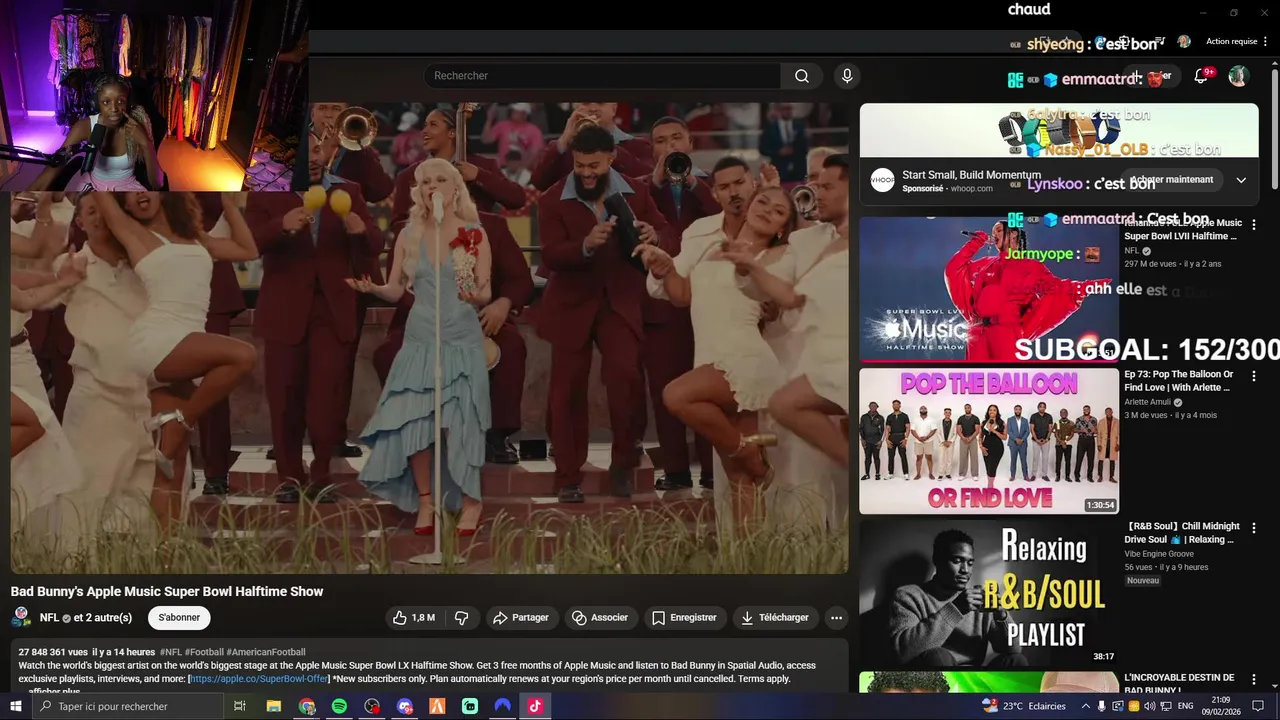Open options for L'incroyable destin video
This screenshot has height=720, width=1280.
coord(1253,679)
